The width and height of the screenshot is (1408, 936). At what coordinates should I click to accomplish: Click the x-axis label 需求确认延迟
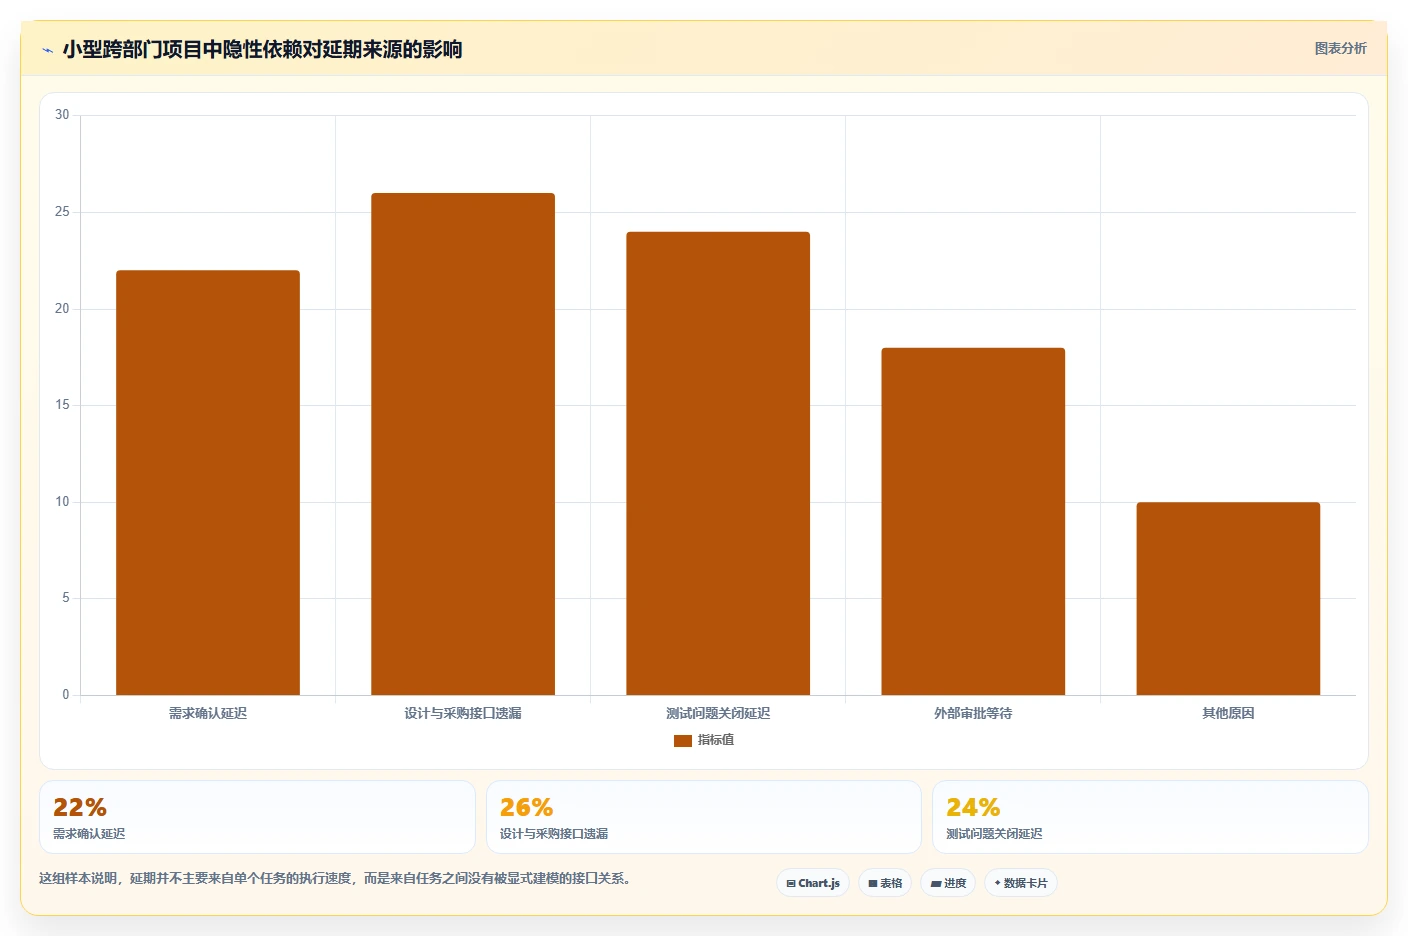208,713
